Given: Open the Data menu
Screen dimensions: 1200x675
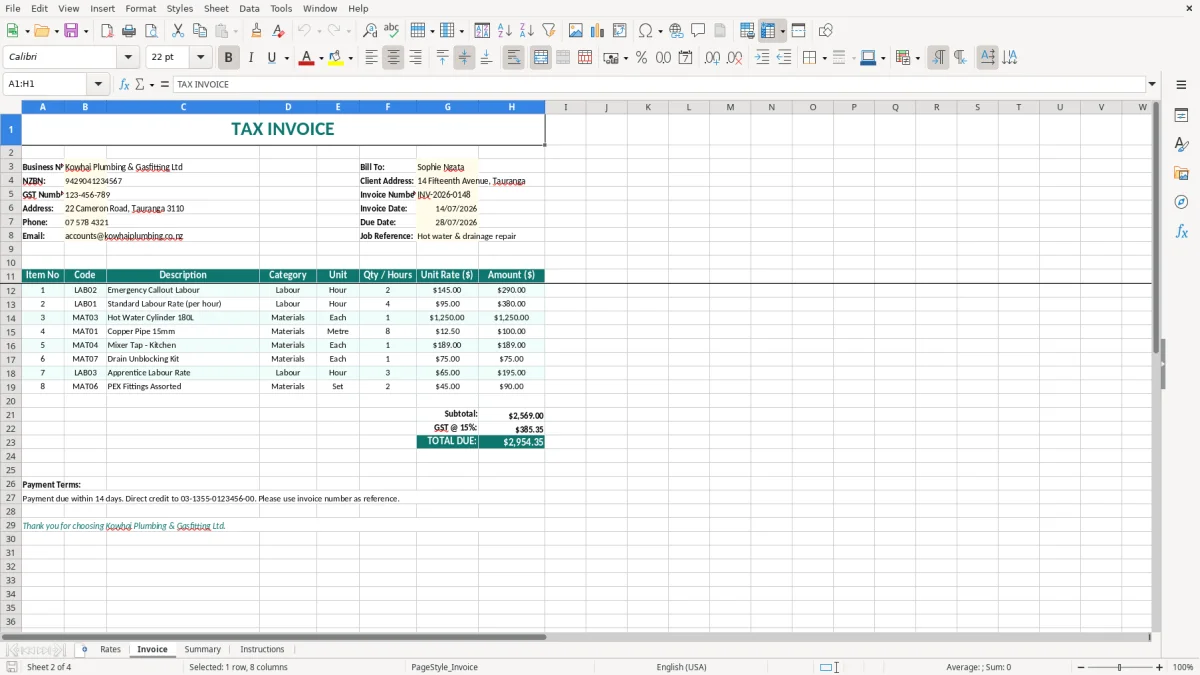Looking at the screenshot, I should (x=249, y=8).
